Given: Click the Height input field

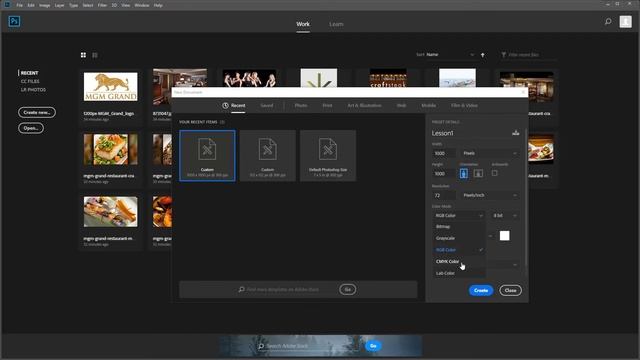Looking at the screenshot, I should point(444,173).
